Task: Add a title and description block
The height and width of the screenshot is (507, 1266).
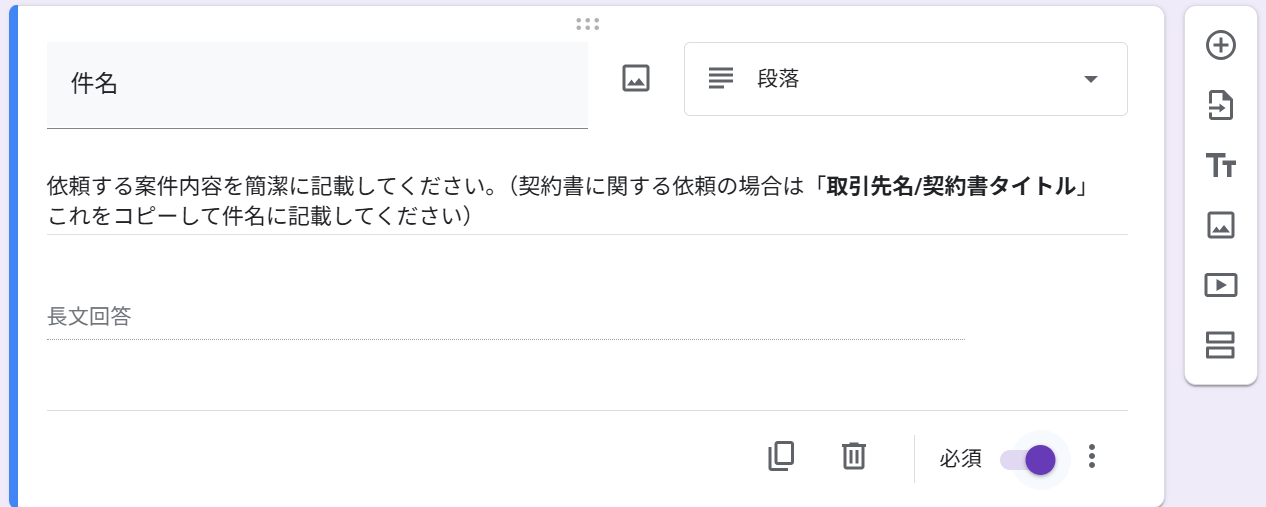Action: 1221,166
